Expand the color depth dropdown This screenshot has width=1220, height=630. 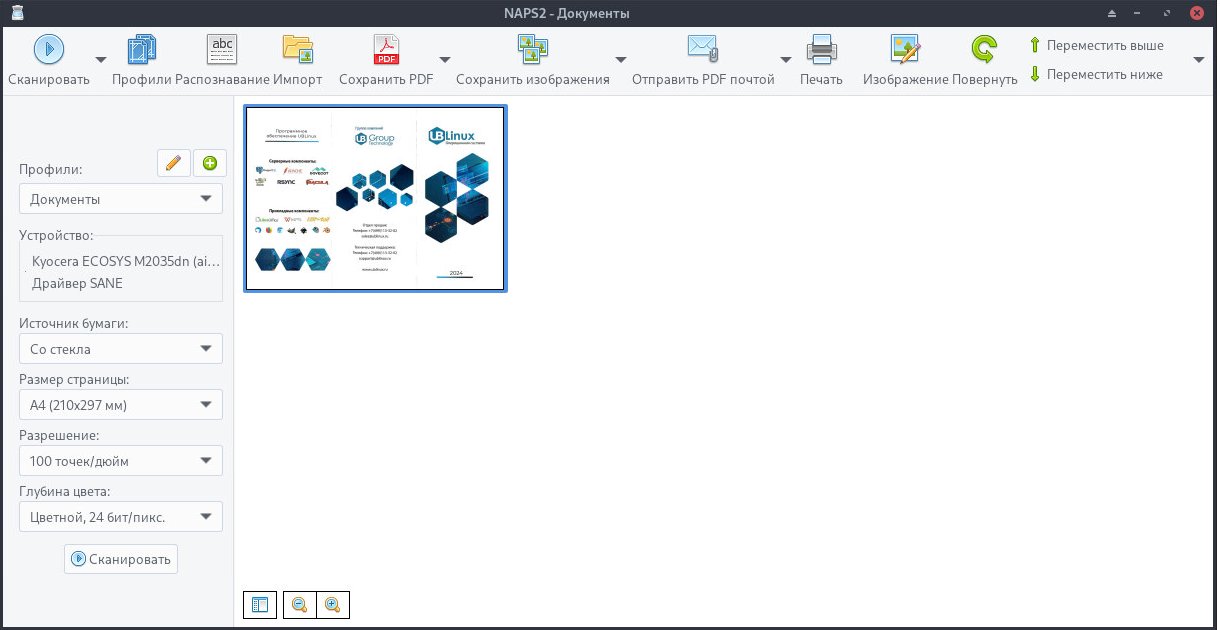[121, 517]
